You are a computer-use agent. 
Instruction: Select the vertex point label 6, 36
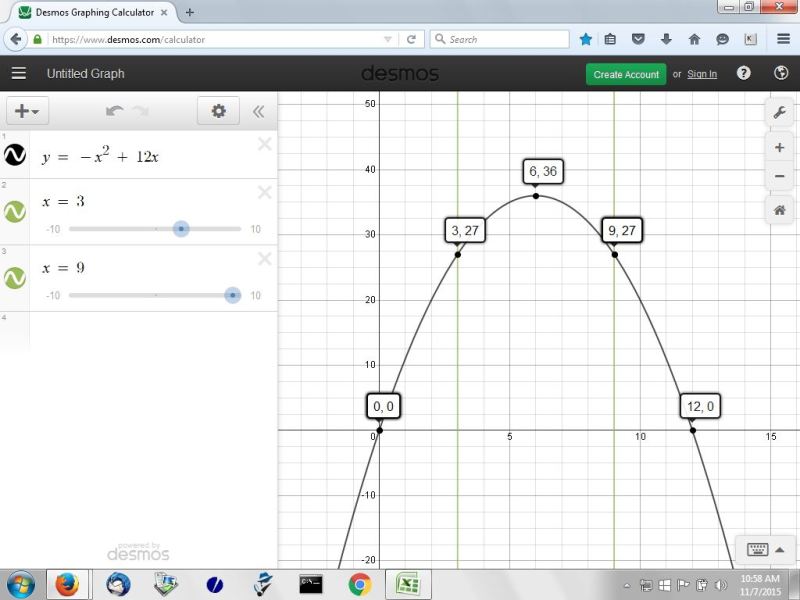(x=543, y=171)
